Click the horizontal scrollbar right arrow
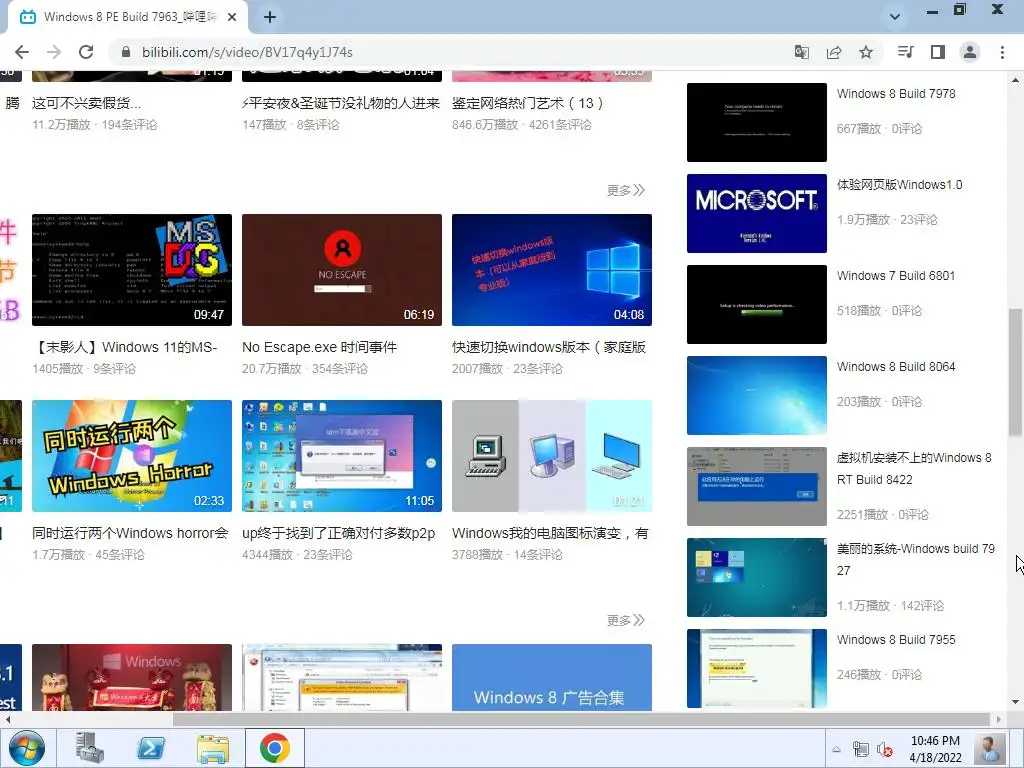The image size is (1024, 768). point(999,719)
